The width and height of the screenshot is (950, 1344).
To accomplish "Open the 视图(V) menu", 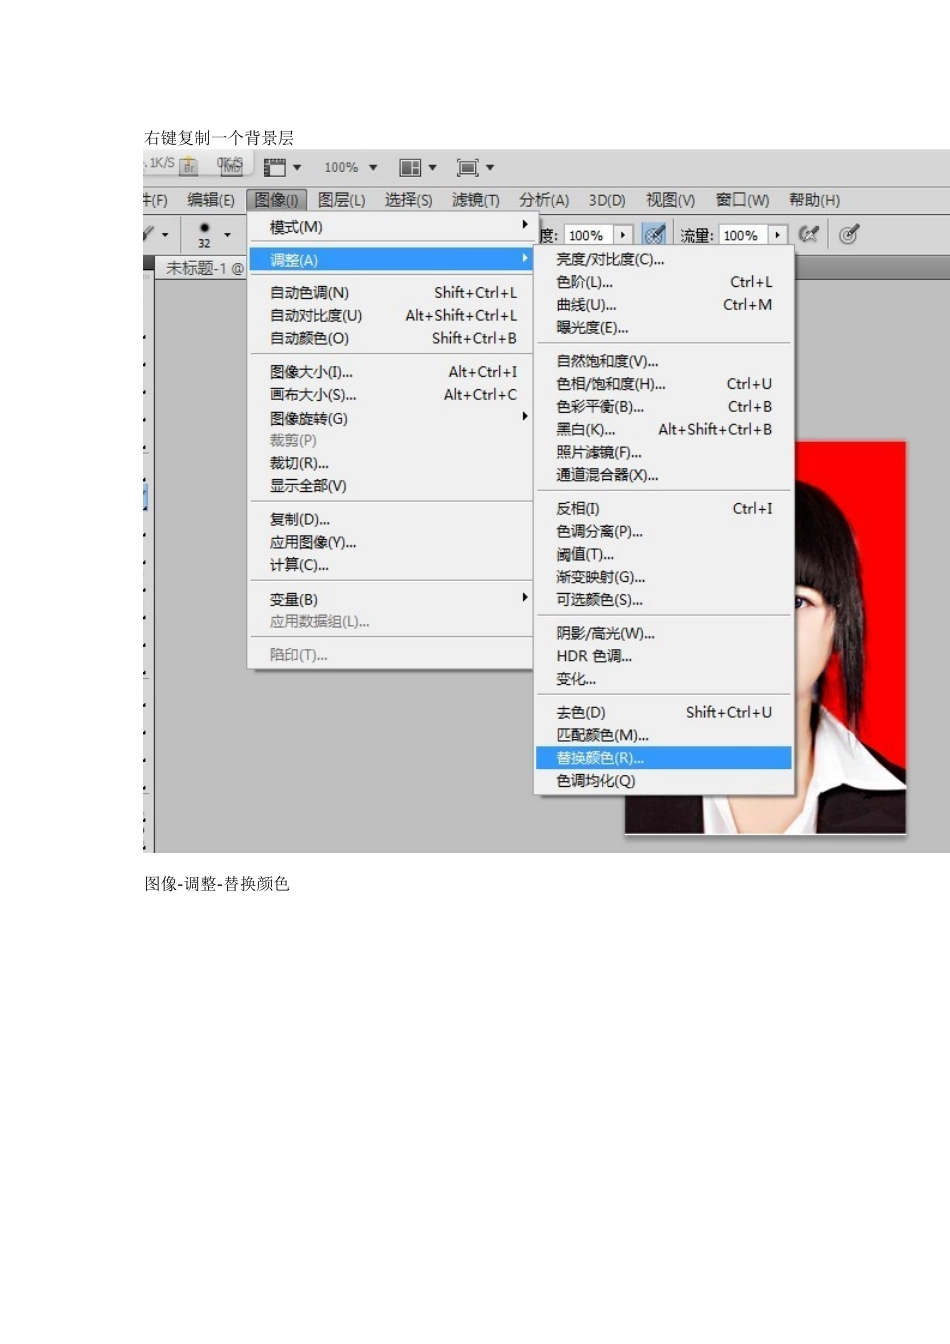I will pyautogui.click(x=670, y=200).
